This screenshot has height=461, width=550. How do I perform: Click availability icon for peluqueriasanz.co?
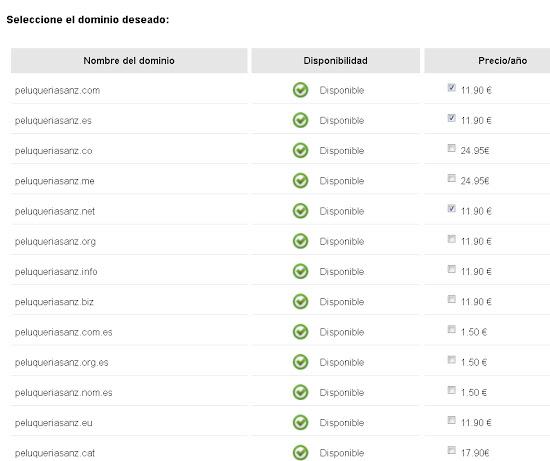coord(300,151)
